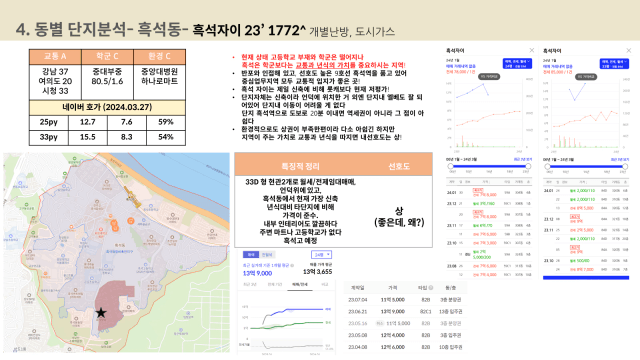Switch to the 전월세 toggle button
Image resolution: width=640 pixels, height=360 pixels.
tap(267, 255)
